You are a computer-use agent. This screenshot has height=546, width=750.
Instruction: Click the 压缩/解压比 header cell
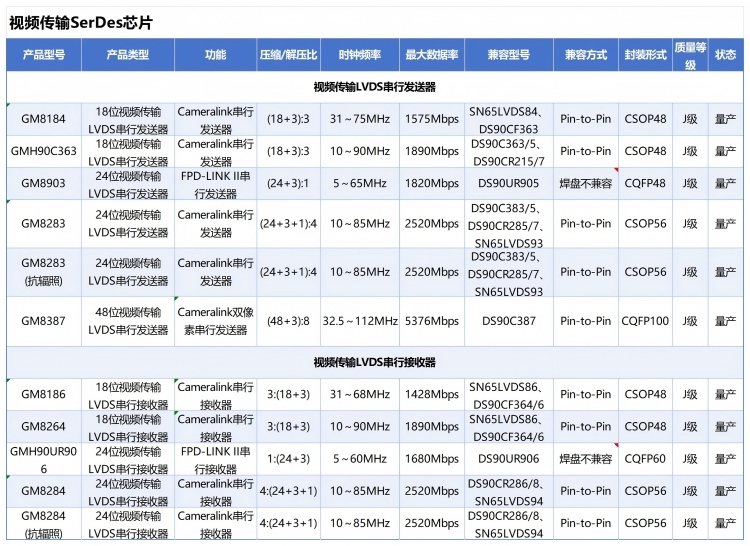(x=288, y=55)
